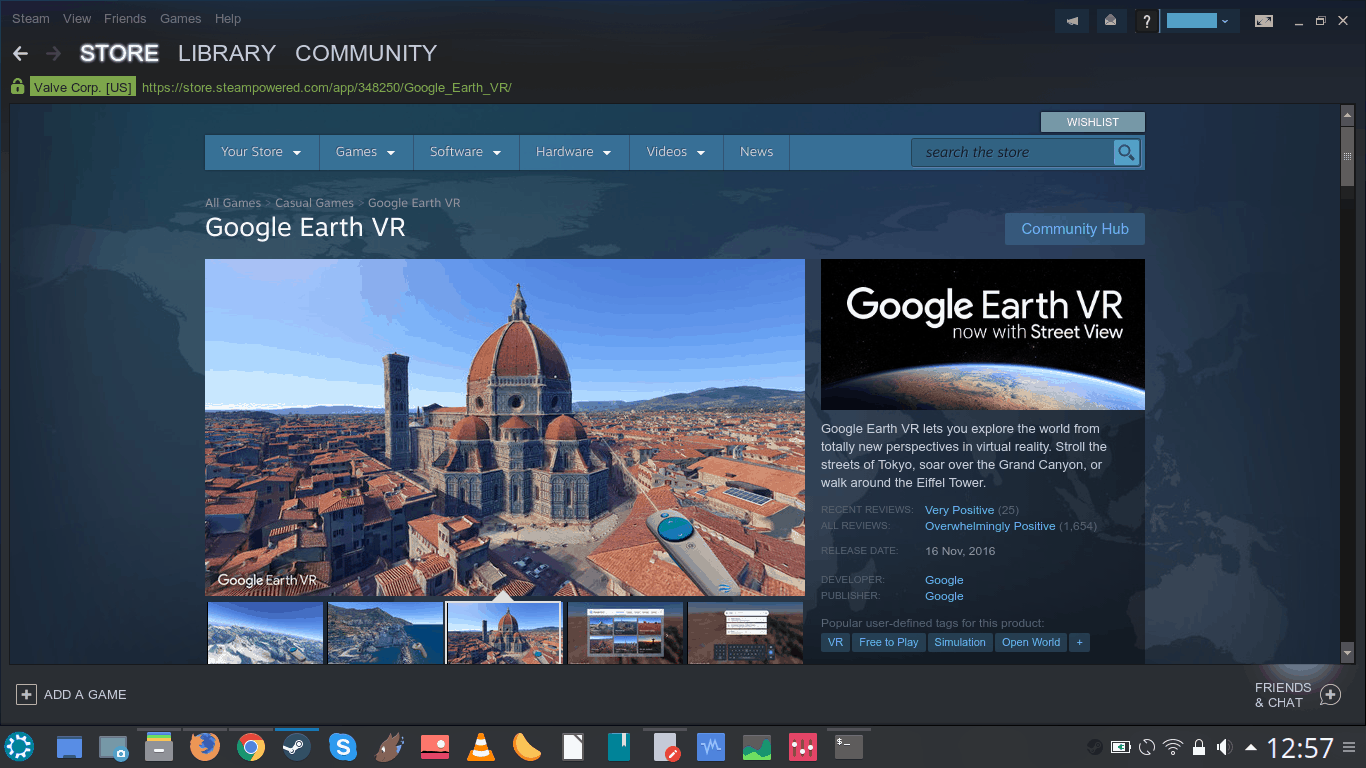Viewport: 1366px width, 768px height.
Task: Go back with the left arrow
Action: pos(20,53)
